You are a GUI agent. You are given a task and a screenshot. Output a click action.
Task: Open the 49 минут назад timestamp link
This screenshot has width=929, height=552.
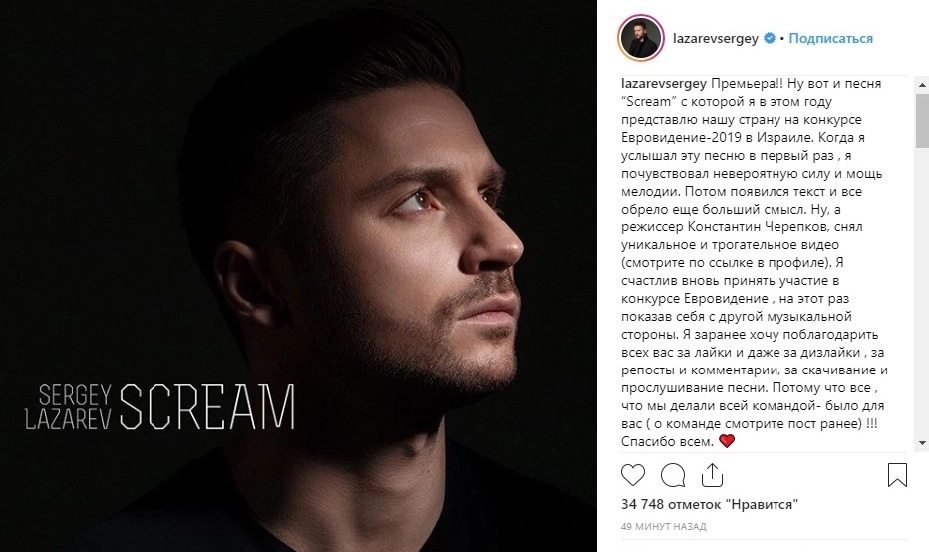[664, 526]
